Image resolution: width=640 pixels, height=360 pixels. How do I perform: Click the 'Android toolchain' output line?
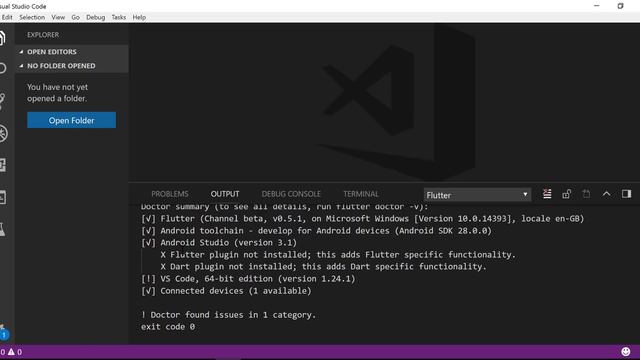(316, 231)
